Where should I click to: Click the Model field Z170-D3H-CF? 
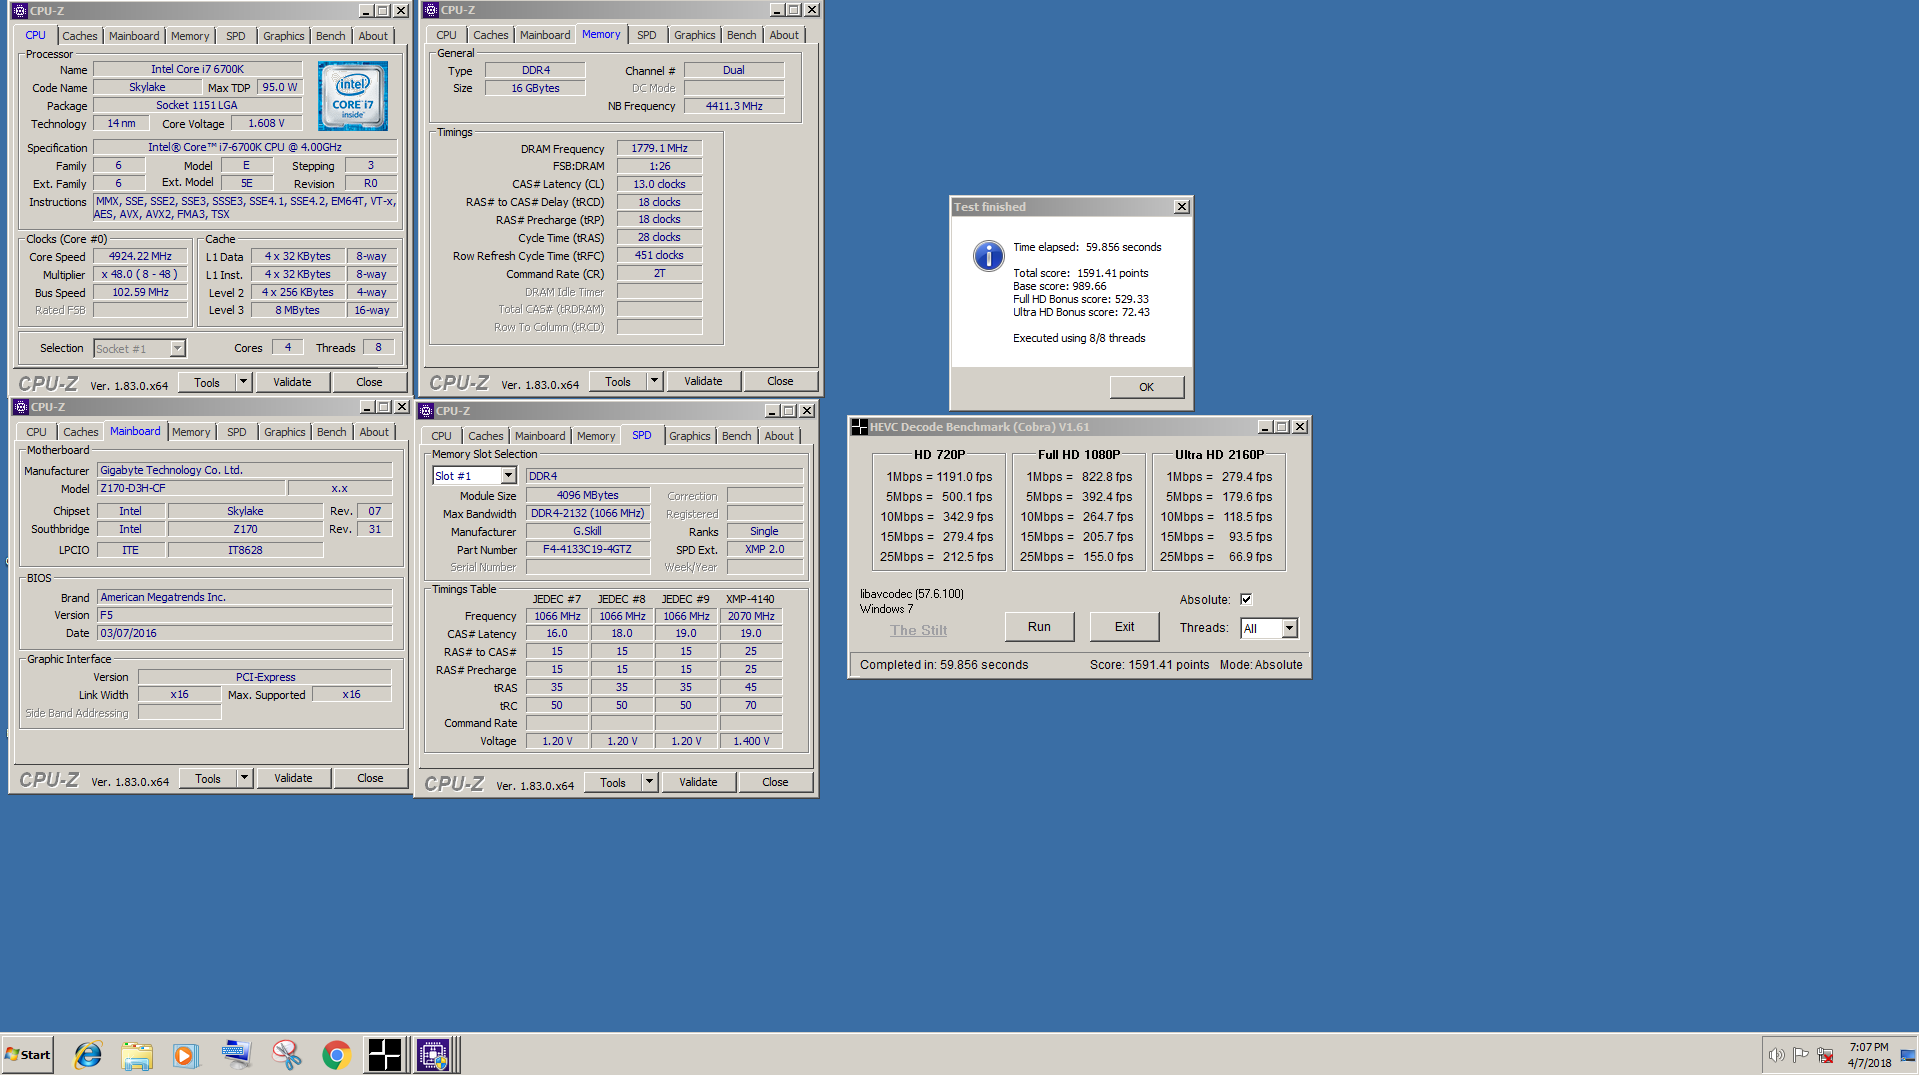[191, 488]
